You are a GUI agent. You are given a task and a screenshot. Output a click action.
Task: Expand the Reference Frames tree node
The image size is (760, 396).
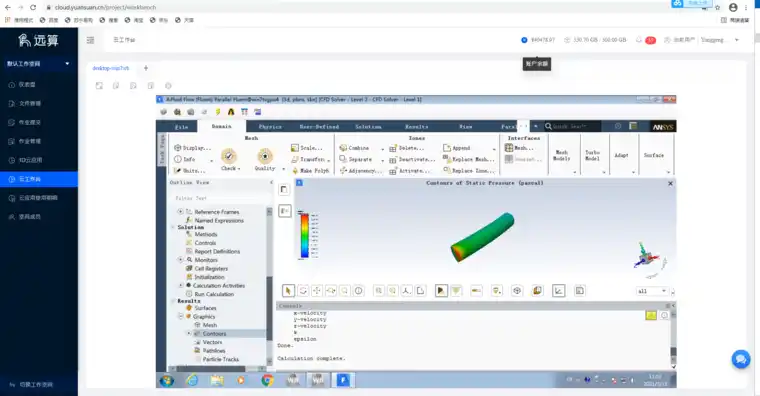point(180,212)
